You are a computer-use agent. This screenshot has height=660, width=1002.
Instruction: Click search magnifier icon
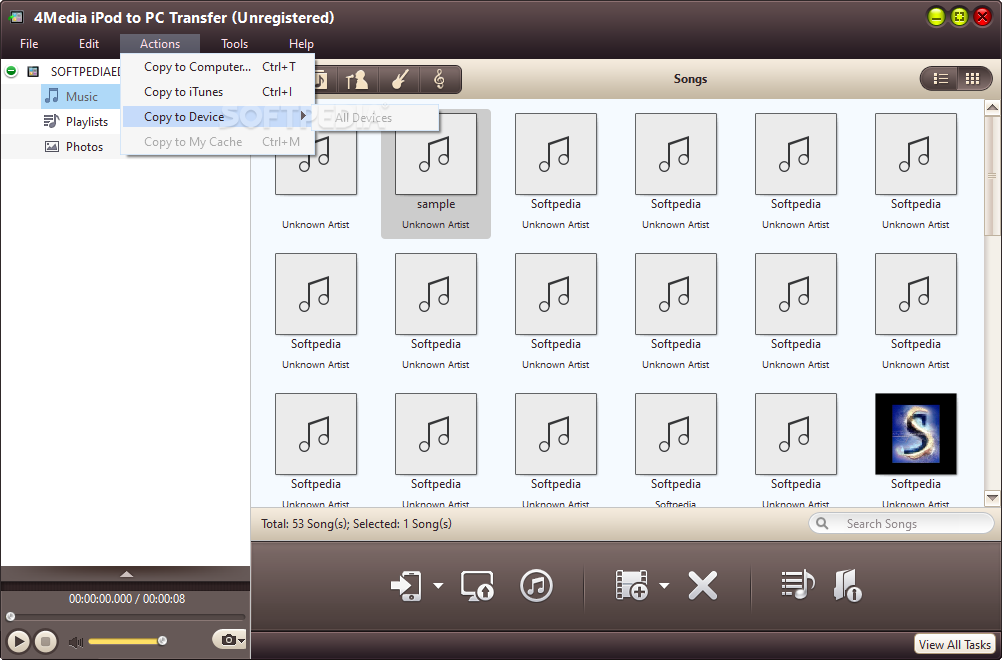[822, 523]
